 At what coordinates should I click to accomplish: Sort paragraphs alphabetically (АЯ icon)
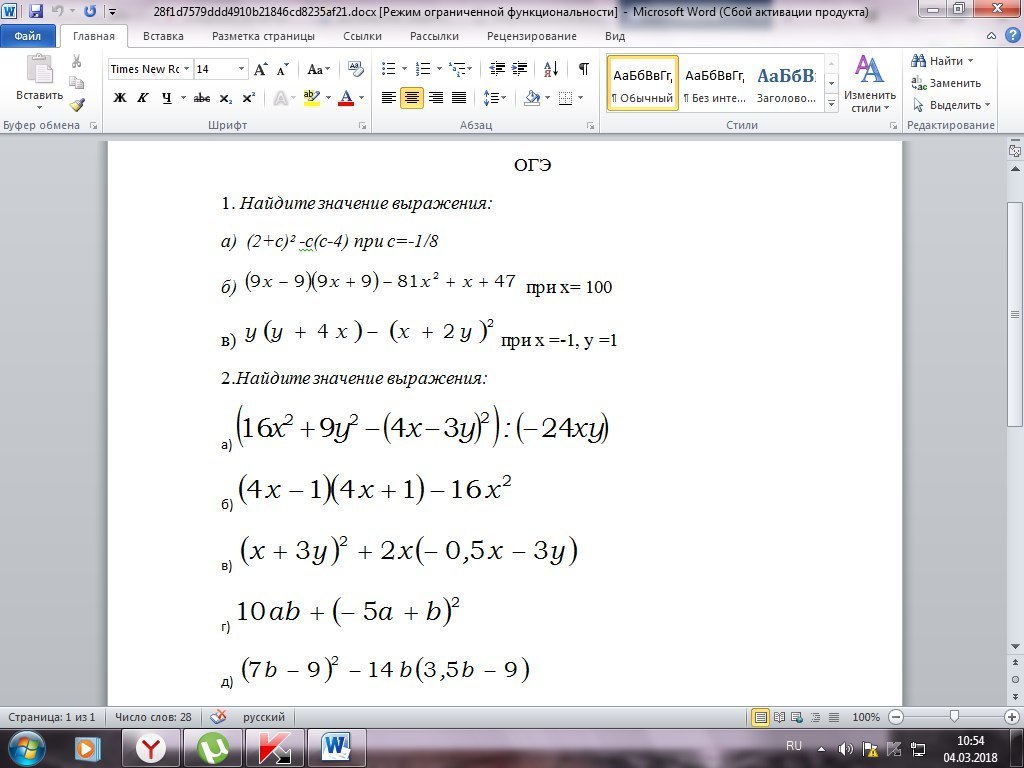pos(550,69)
